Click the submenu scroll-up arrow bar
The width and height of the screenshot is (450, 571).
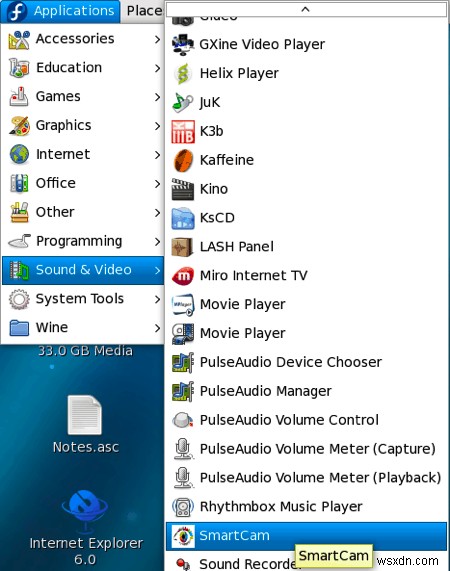tap(306, 9)
